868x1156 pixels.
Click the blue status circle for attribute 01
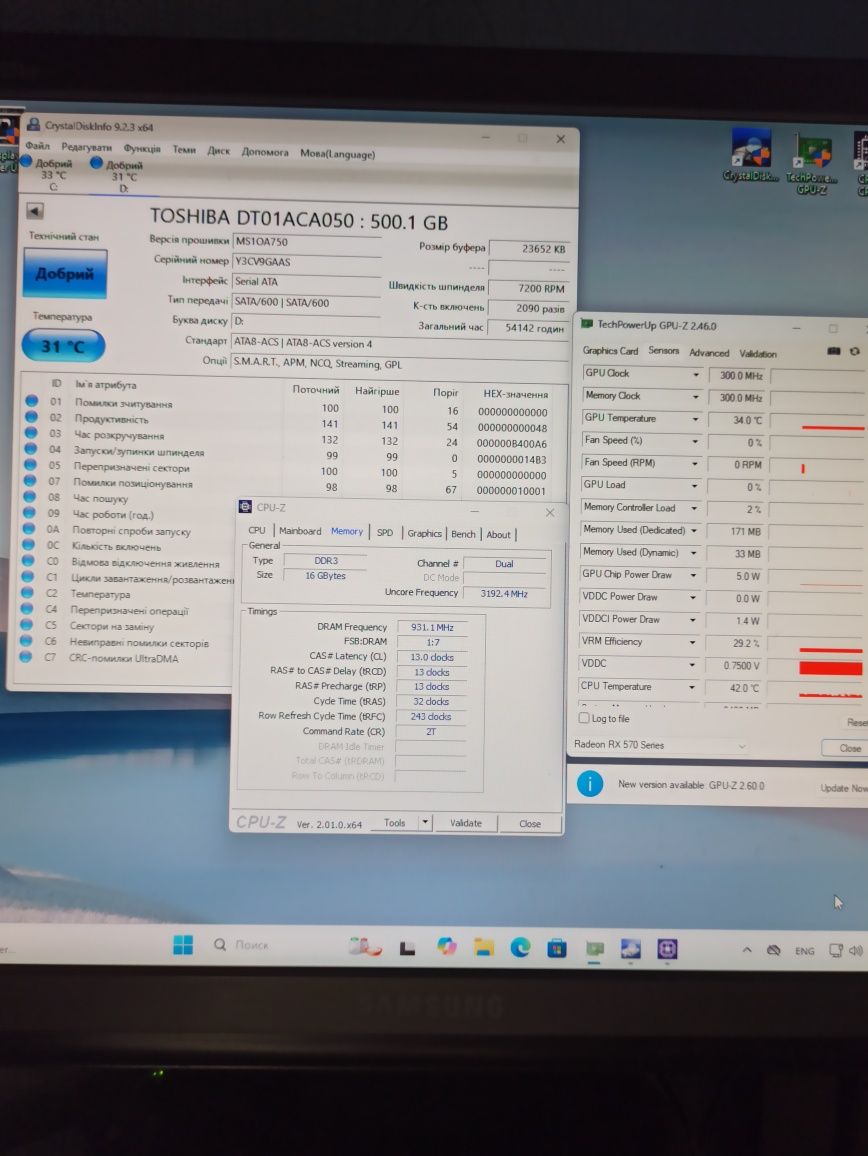(x=31, y=401)
